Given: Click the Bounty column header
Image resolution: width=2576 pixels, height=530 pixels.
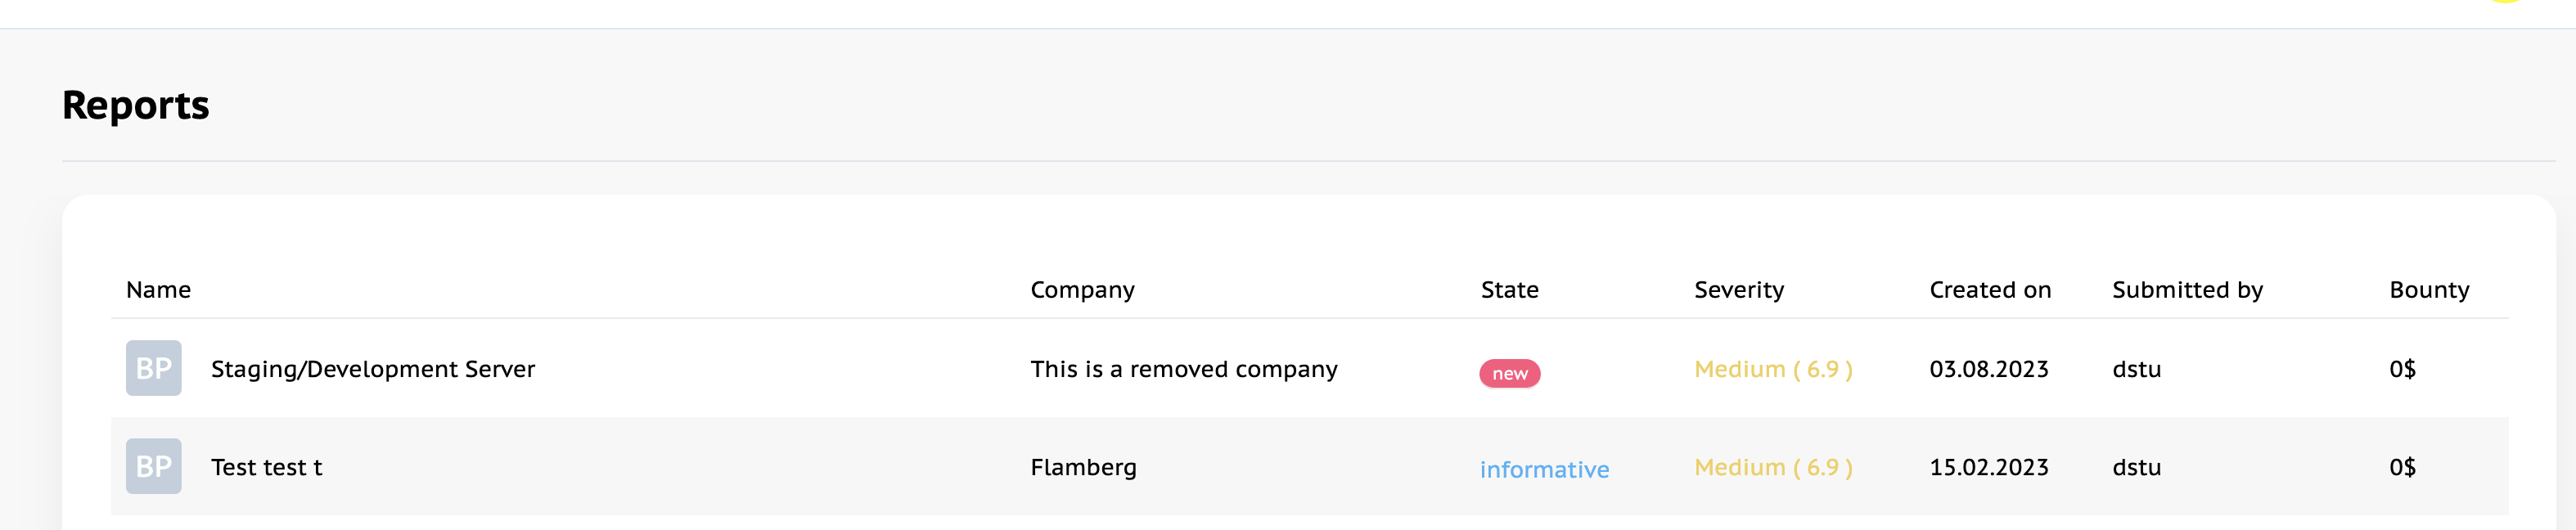Looking at the screenshot, I should click(2429, 290).
